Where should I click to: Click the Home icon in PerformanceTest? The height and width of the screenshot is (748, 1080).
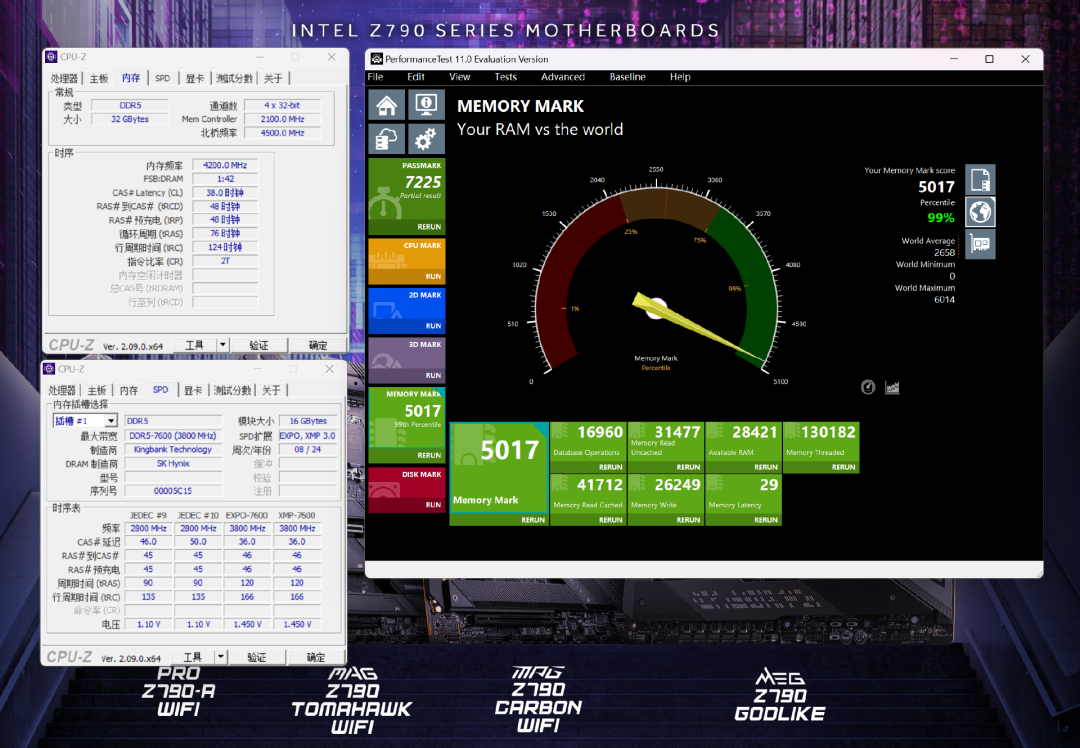tap(386, 105)
